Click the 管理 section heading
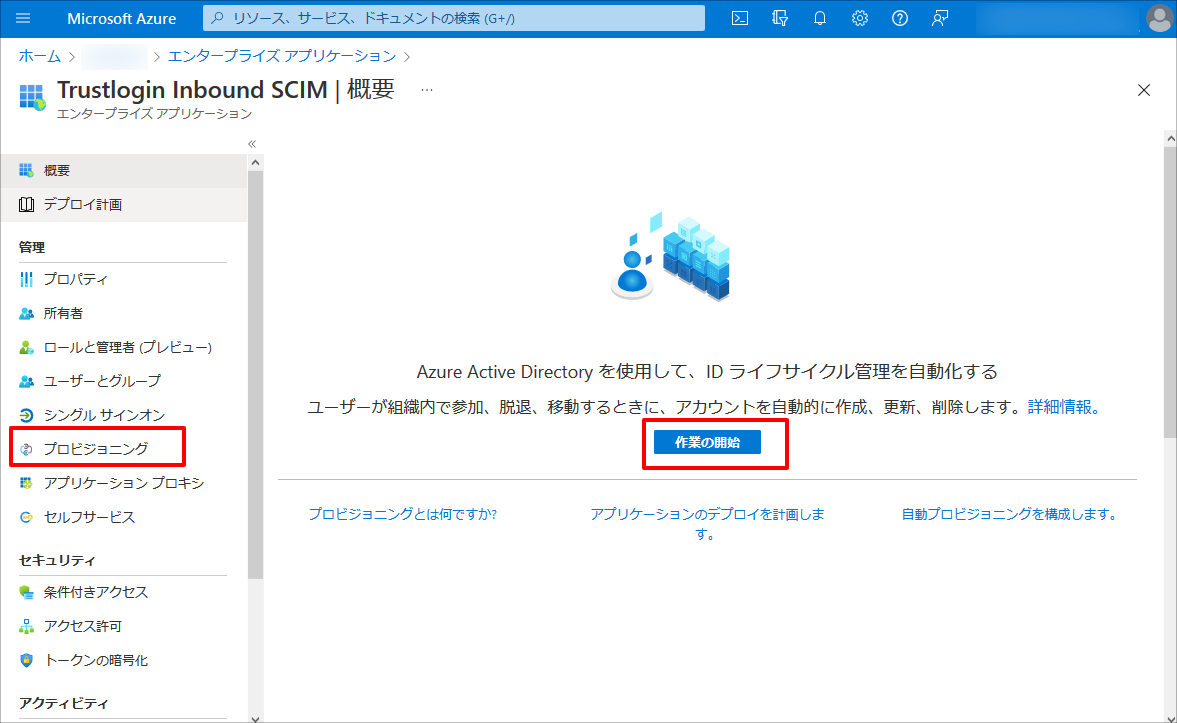 click(x=32, y=247)
